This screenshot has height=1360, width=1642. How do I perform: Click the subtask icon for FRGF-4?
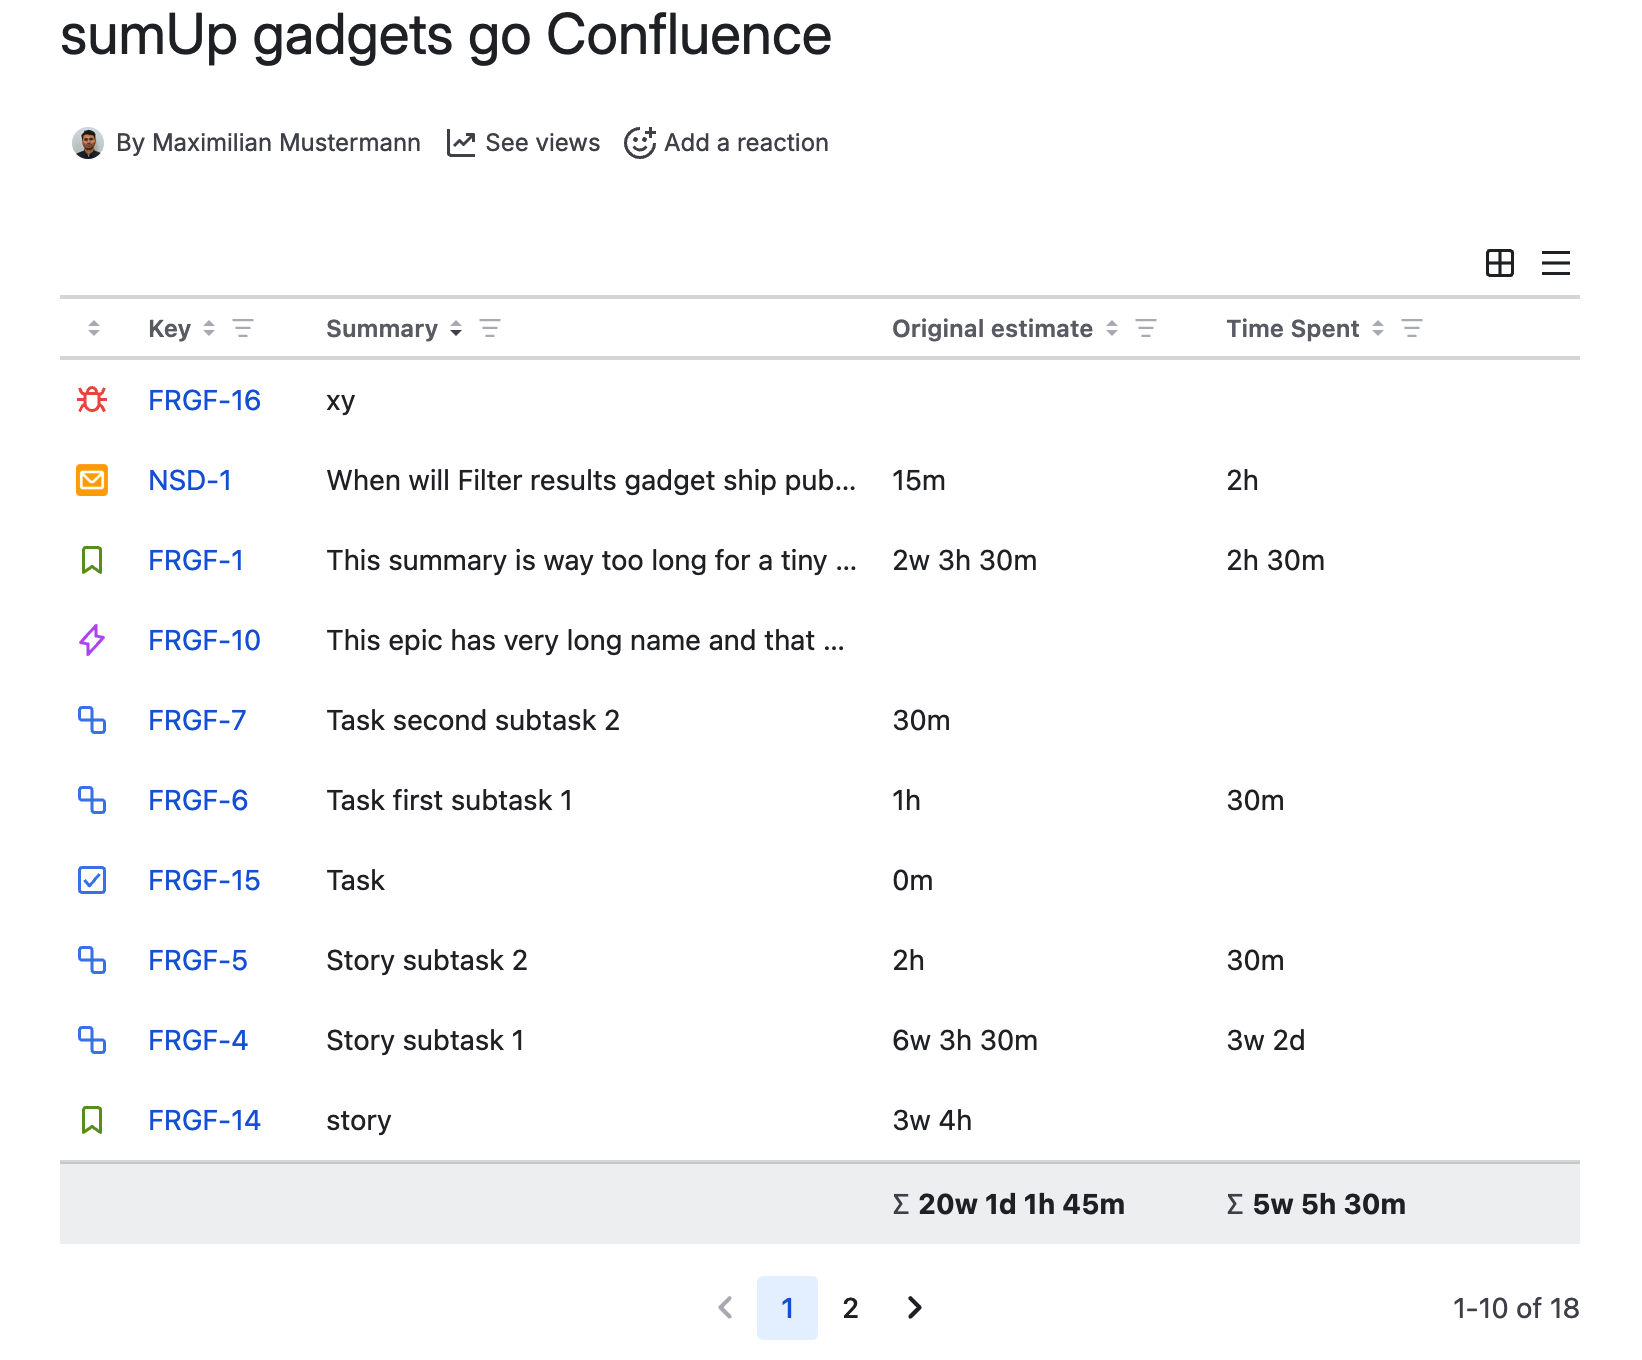[92, 1040]
